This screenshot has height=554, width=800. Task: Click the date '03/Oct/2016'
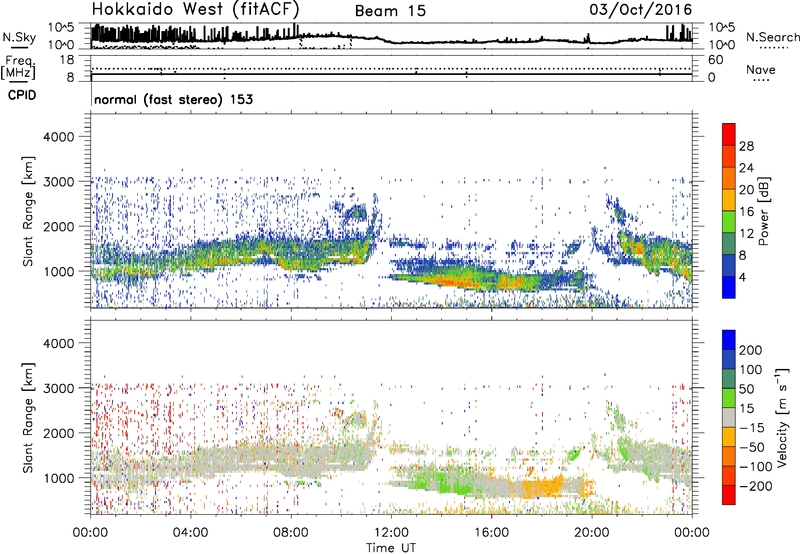(x=640, y=10)
